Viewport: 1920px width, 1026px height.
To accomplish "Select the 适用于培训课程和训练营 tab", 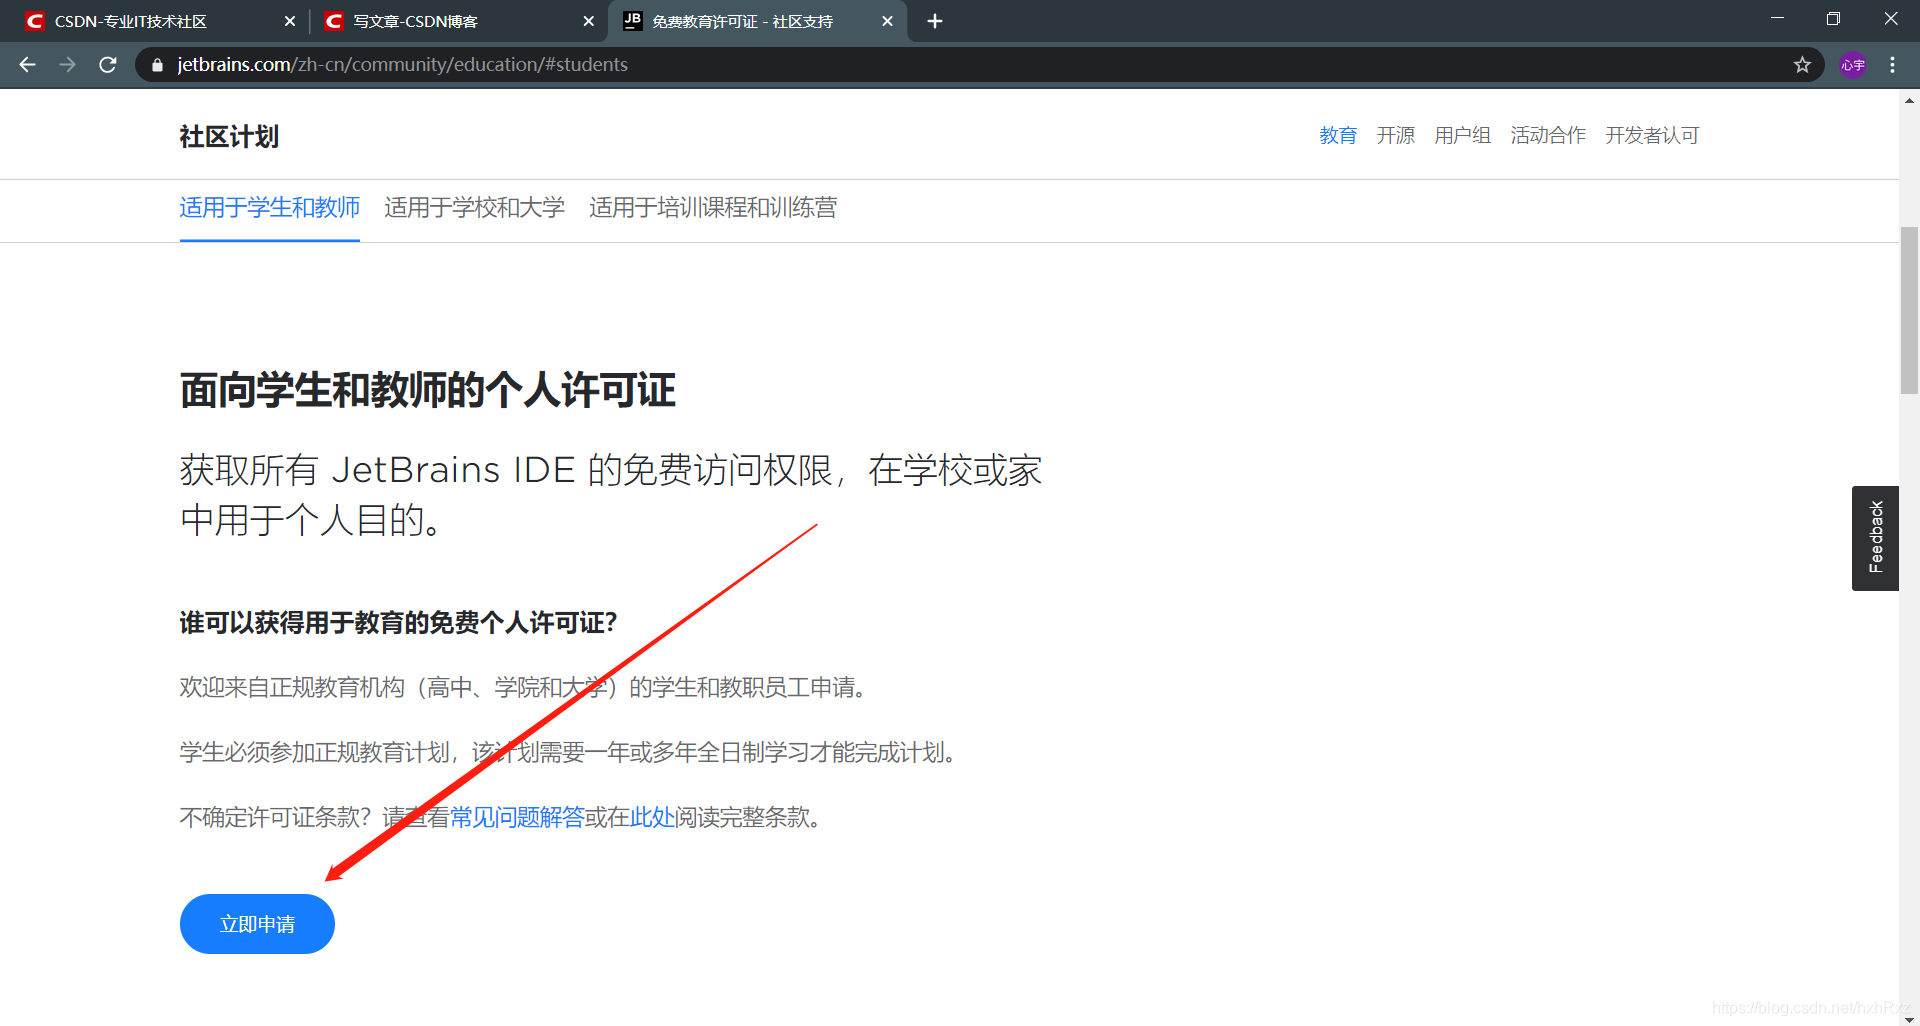I will [713, 208].
